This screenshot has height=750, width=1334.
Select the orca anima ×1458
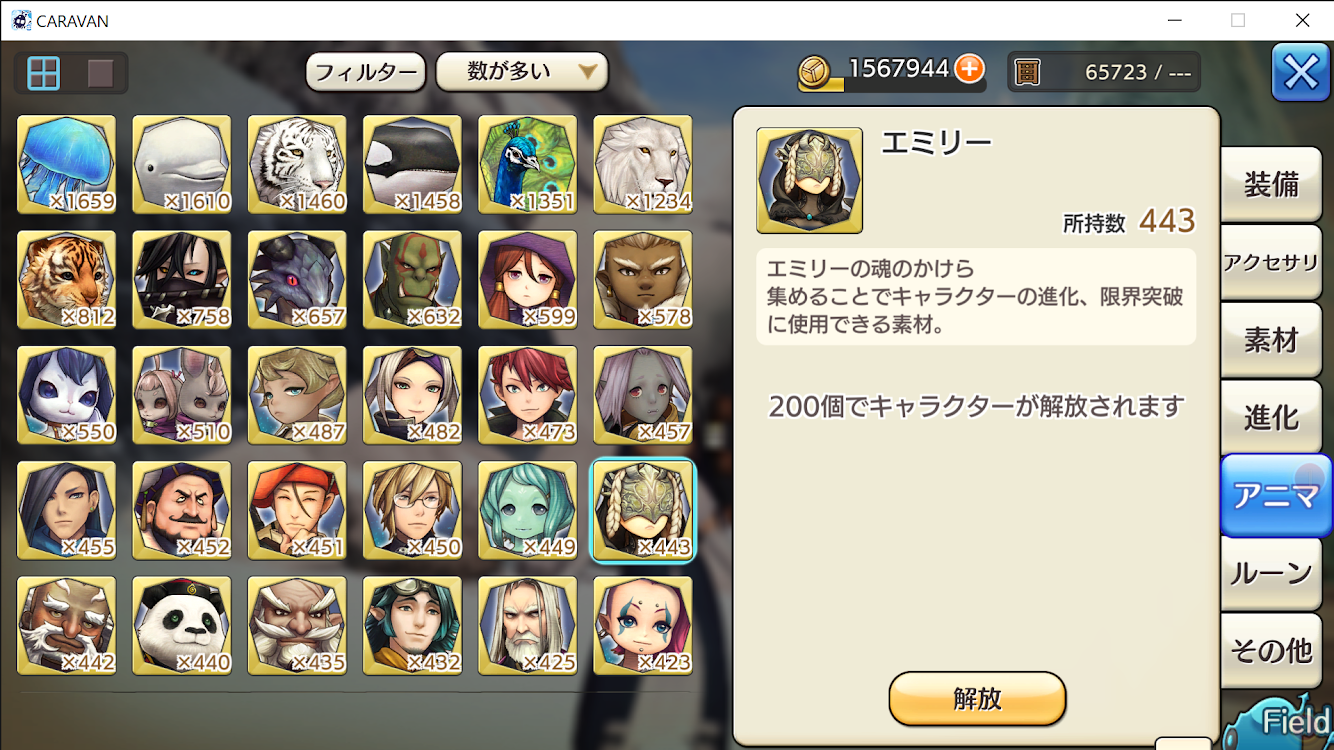point(412,165)
